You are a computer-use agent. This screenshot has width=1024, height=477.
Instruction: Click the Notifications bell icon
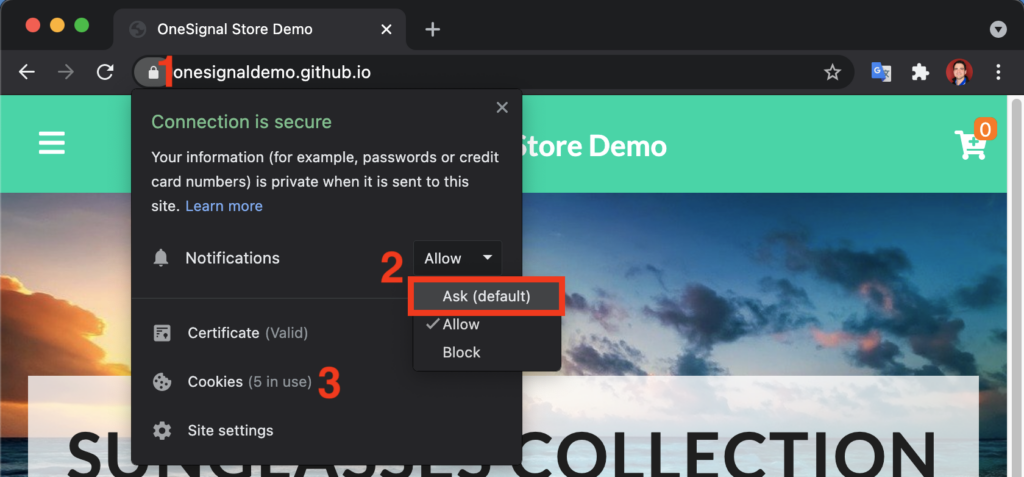[x=161, y=258]
